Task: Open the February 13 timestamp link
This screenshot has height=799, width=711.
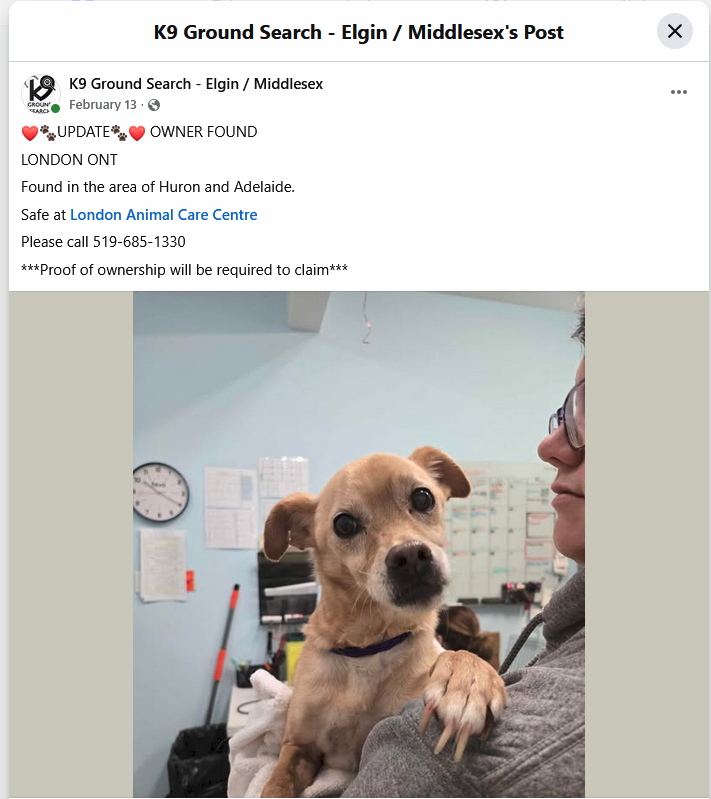Action: tap(102, 105)
